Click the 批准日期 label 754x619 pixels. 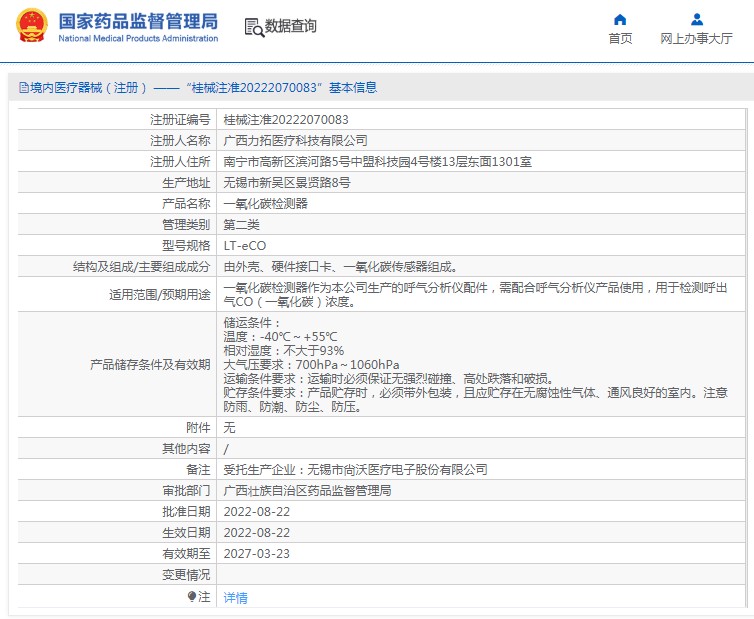(x=186, y=512)
